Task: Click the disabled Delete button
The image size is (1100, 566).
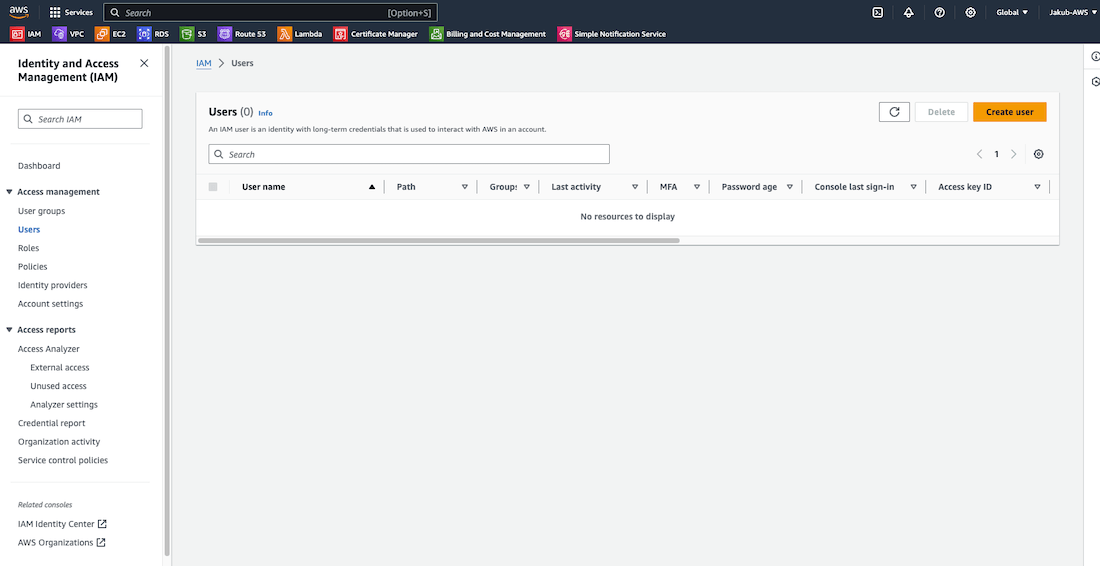Action: [x=941, y=112]
